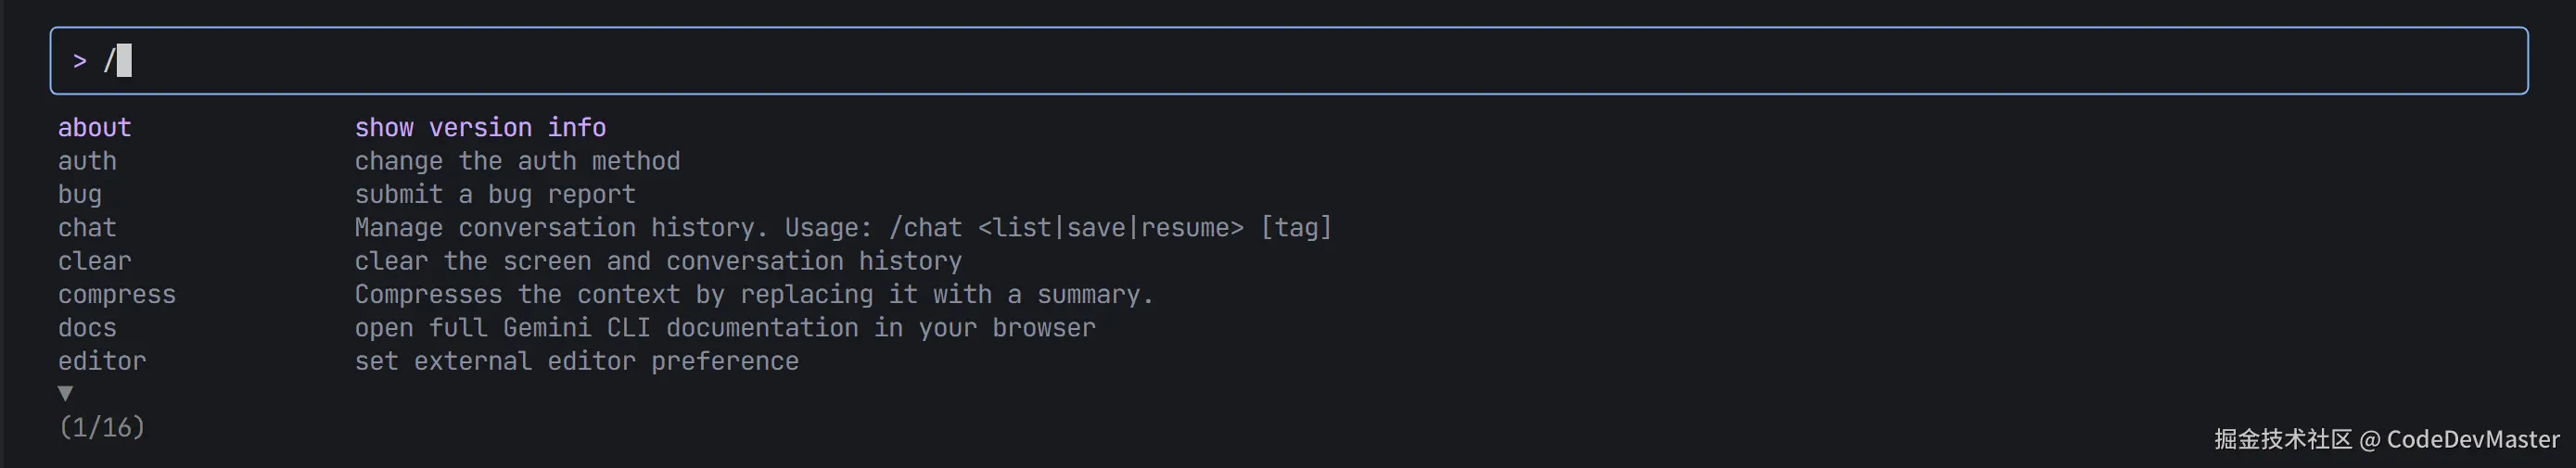Click the > prompt symbol
The image size is (2576, 468).
pos(80,62)
